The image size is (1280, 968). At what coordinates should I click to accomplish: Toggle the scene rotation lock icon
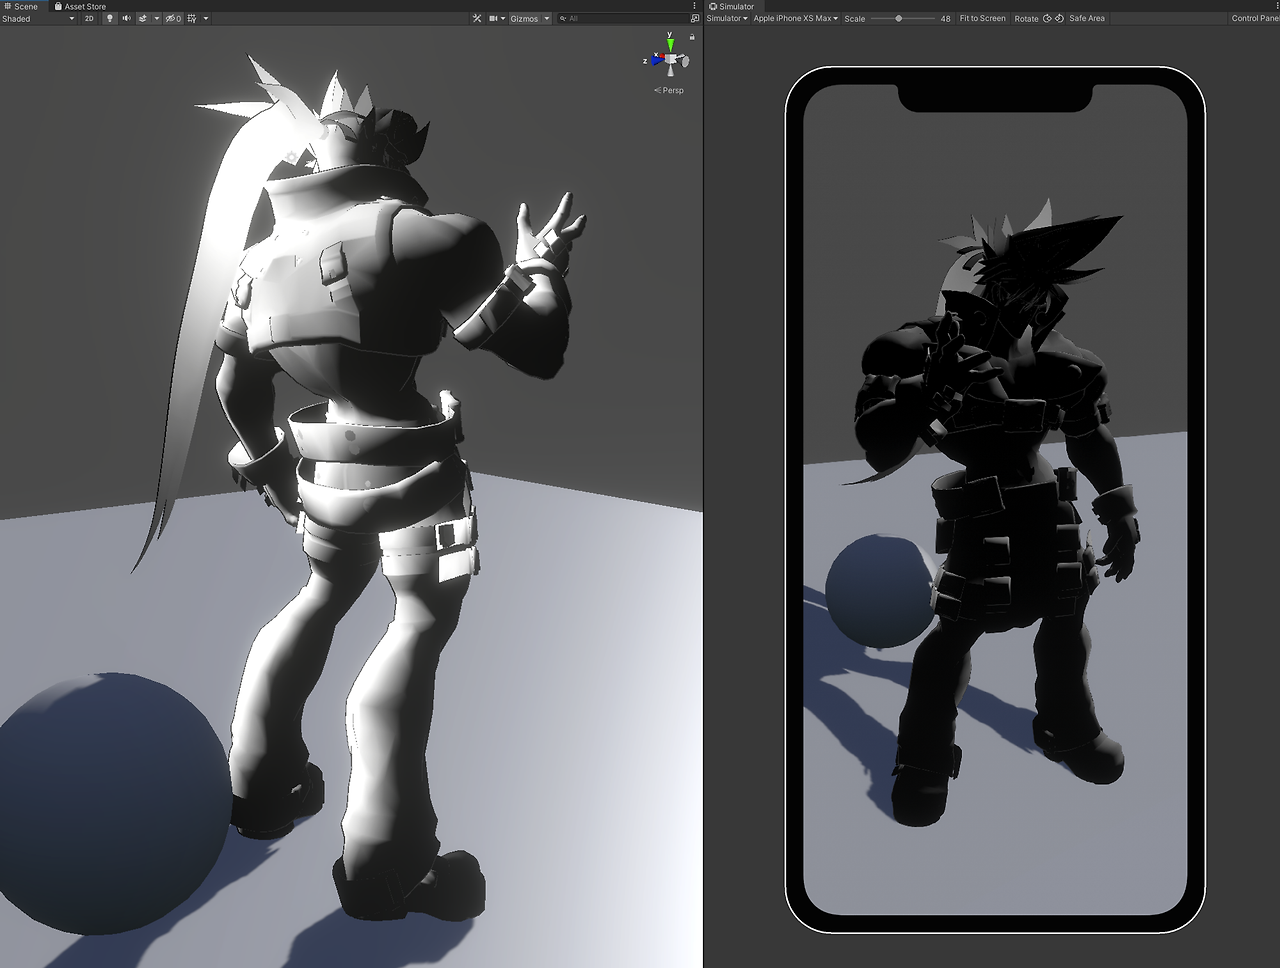point(692,37)
